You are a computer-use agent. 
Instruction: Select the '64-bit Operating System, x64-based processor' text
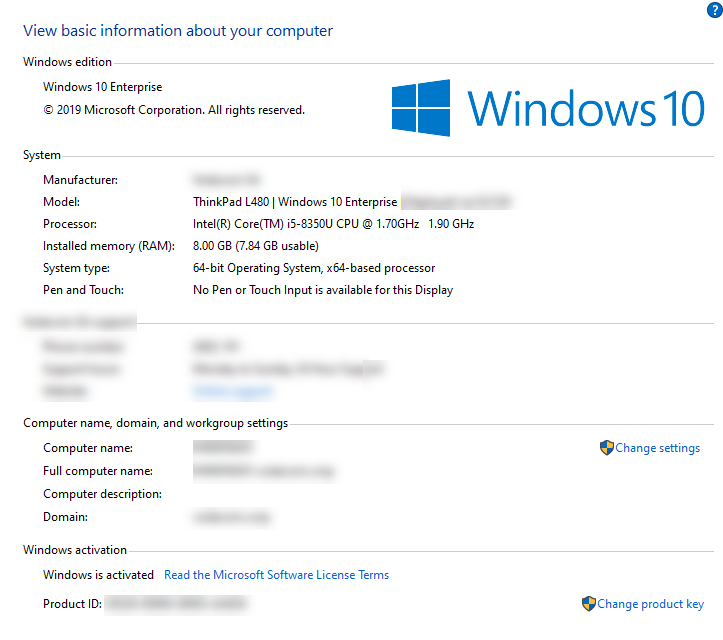(x=314, y=268)
